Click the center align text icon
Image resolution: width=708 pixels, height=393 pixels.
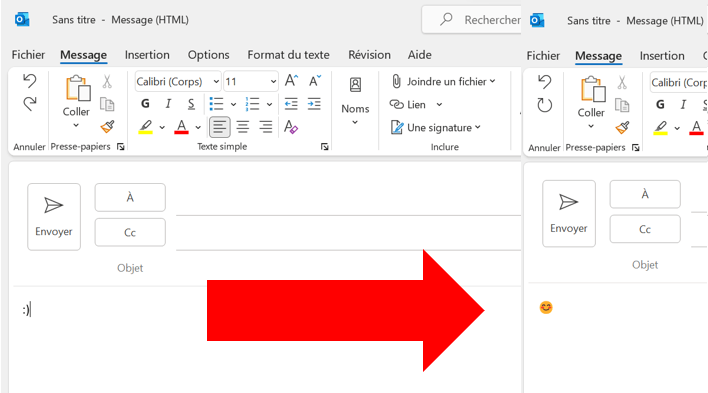(x=243, y=127)
